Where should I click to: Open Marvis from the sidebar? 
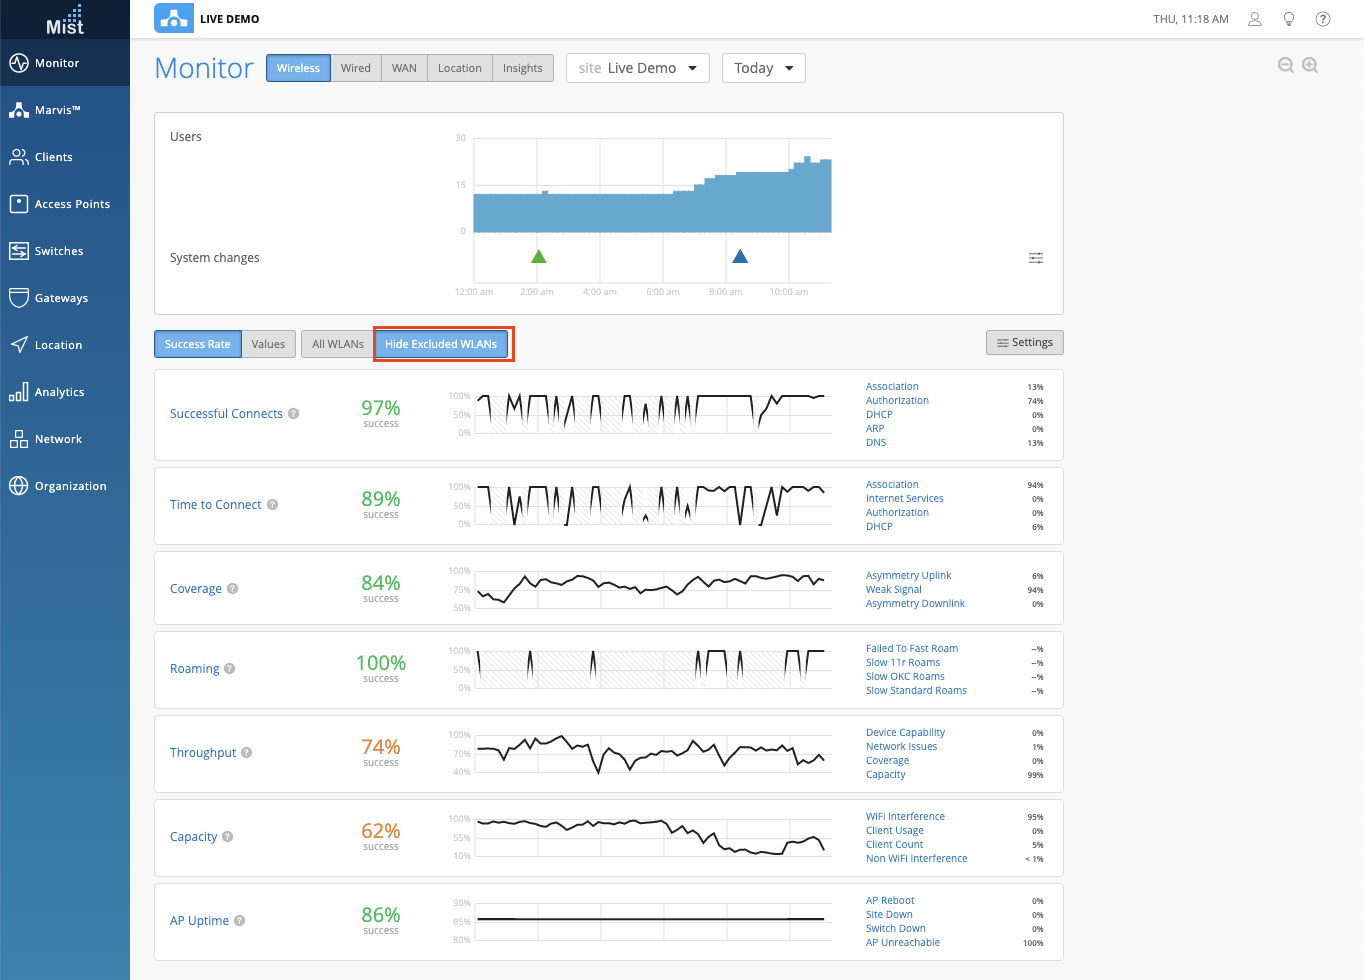[x=57, y=110]
